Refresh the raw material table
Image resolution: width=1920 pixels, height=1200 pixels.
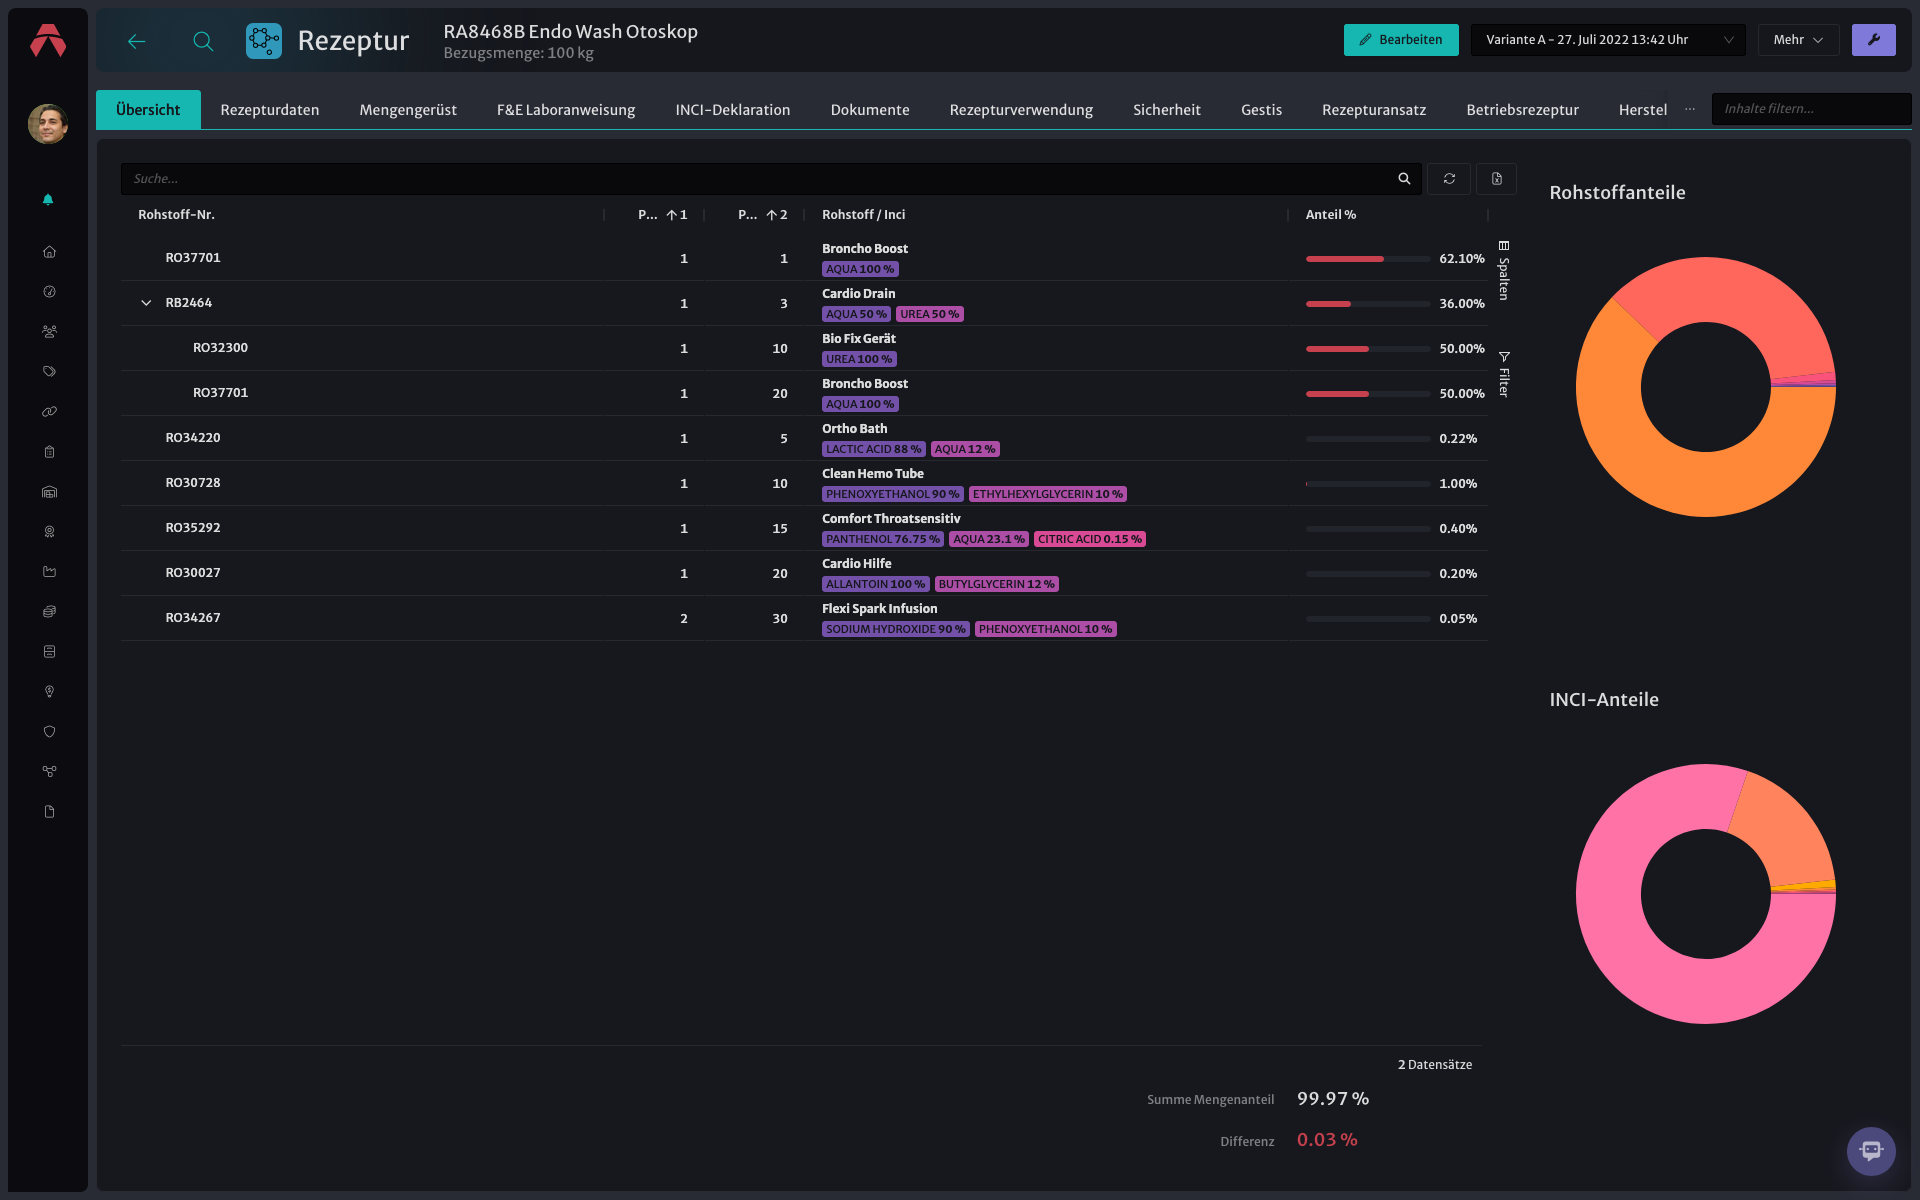1449,179
